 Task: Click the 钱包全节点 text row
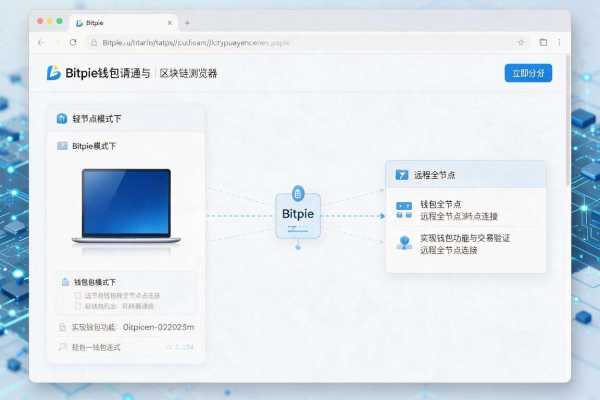click(x=440, y=204)
